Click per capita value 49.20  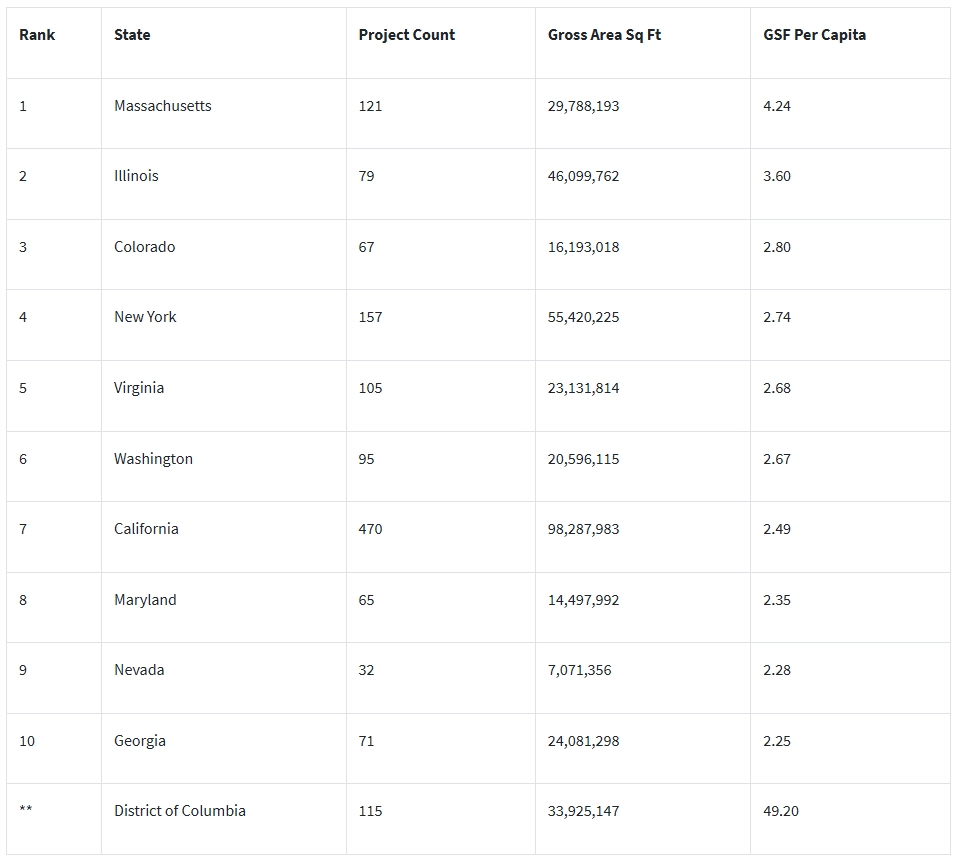click(781, 812)
